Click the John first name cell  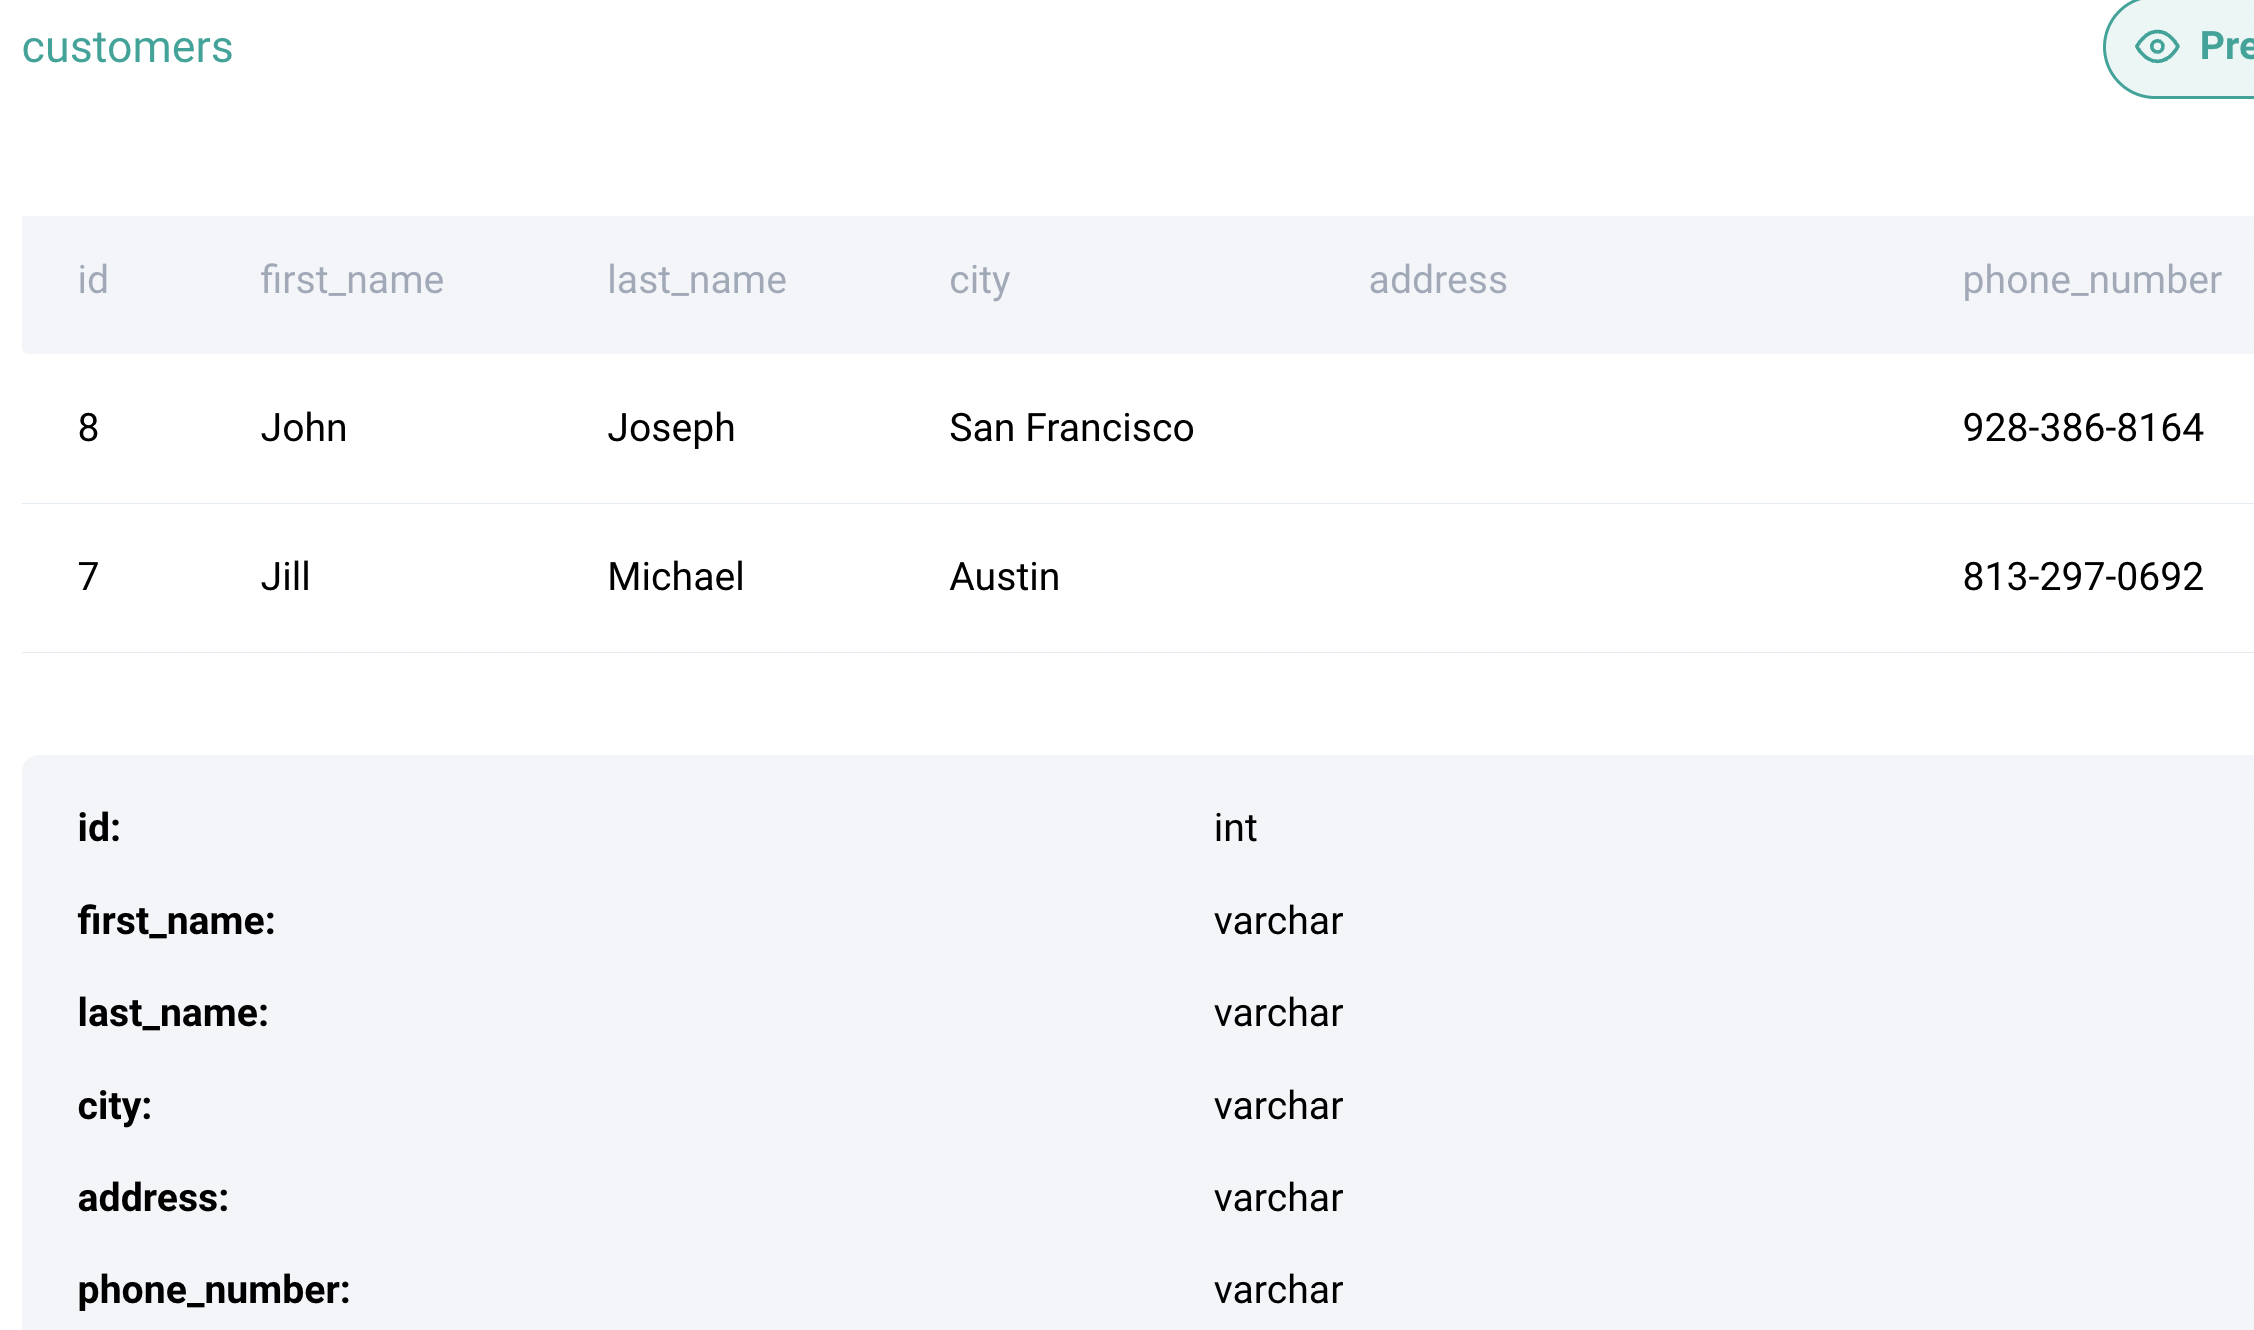tap(303, 428)
